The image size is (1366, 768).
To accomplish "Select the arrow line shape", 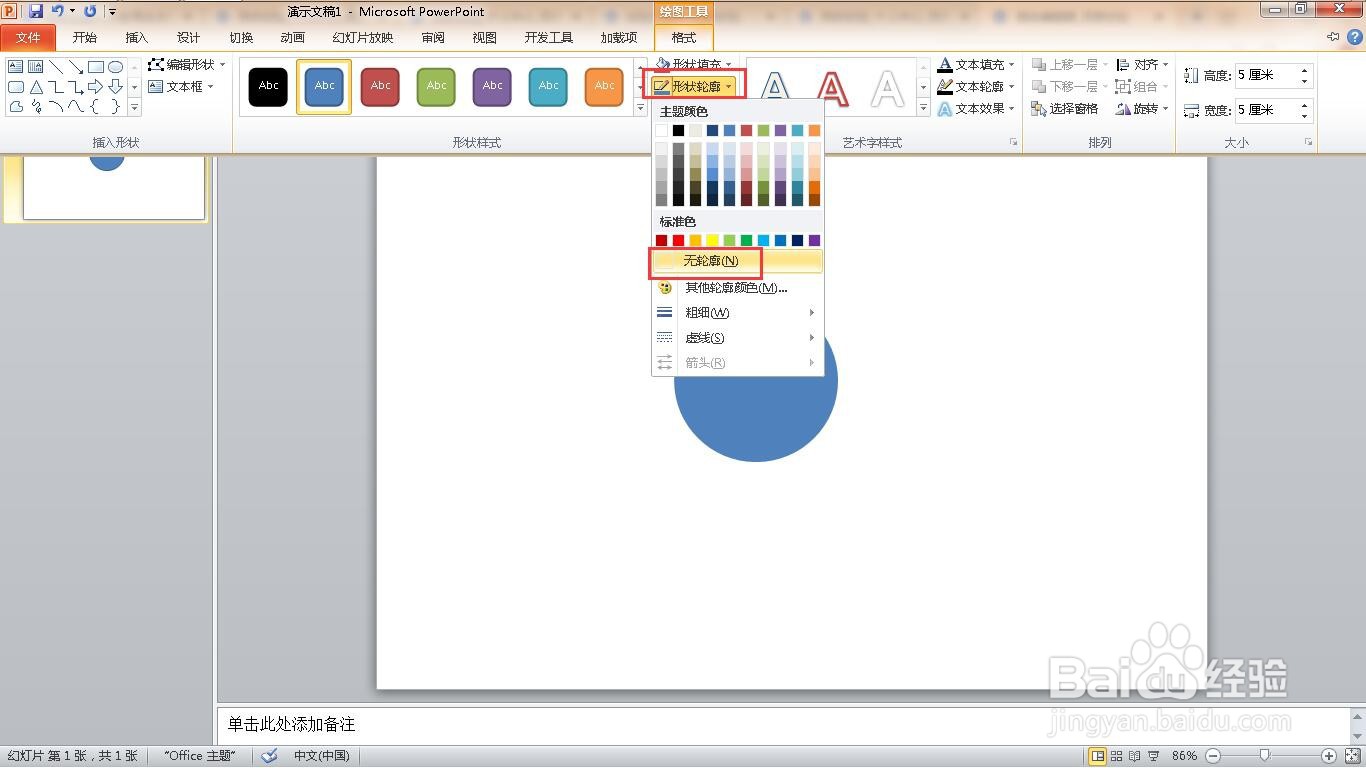I will click(76, 67).
